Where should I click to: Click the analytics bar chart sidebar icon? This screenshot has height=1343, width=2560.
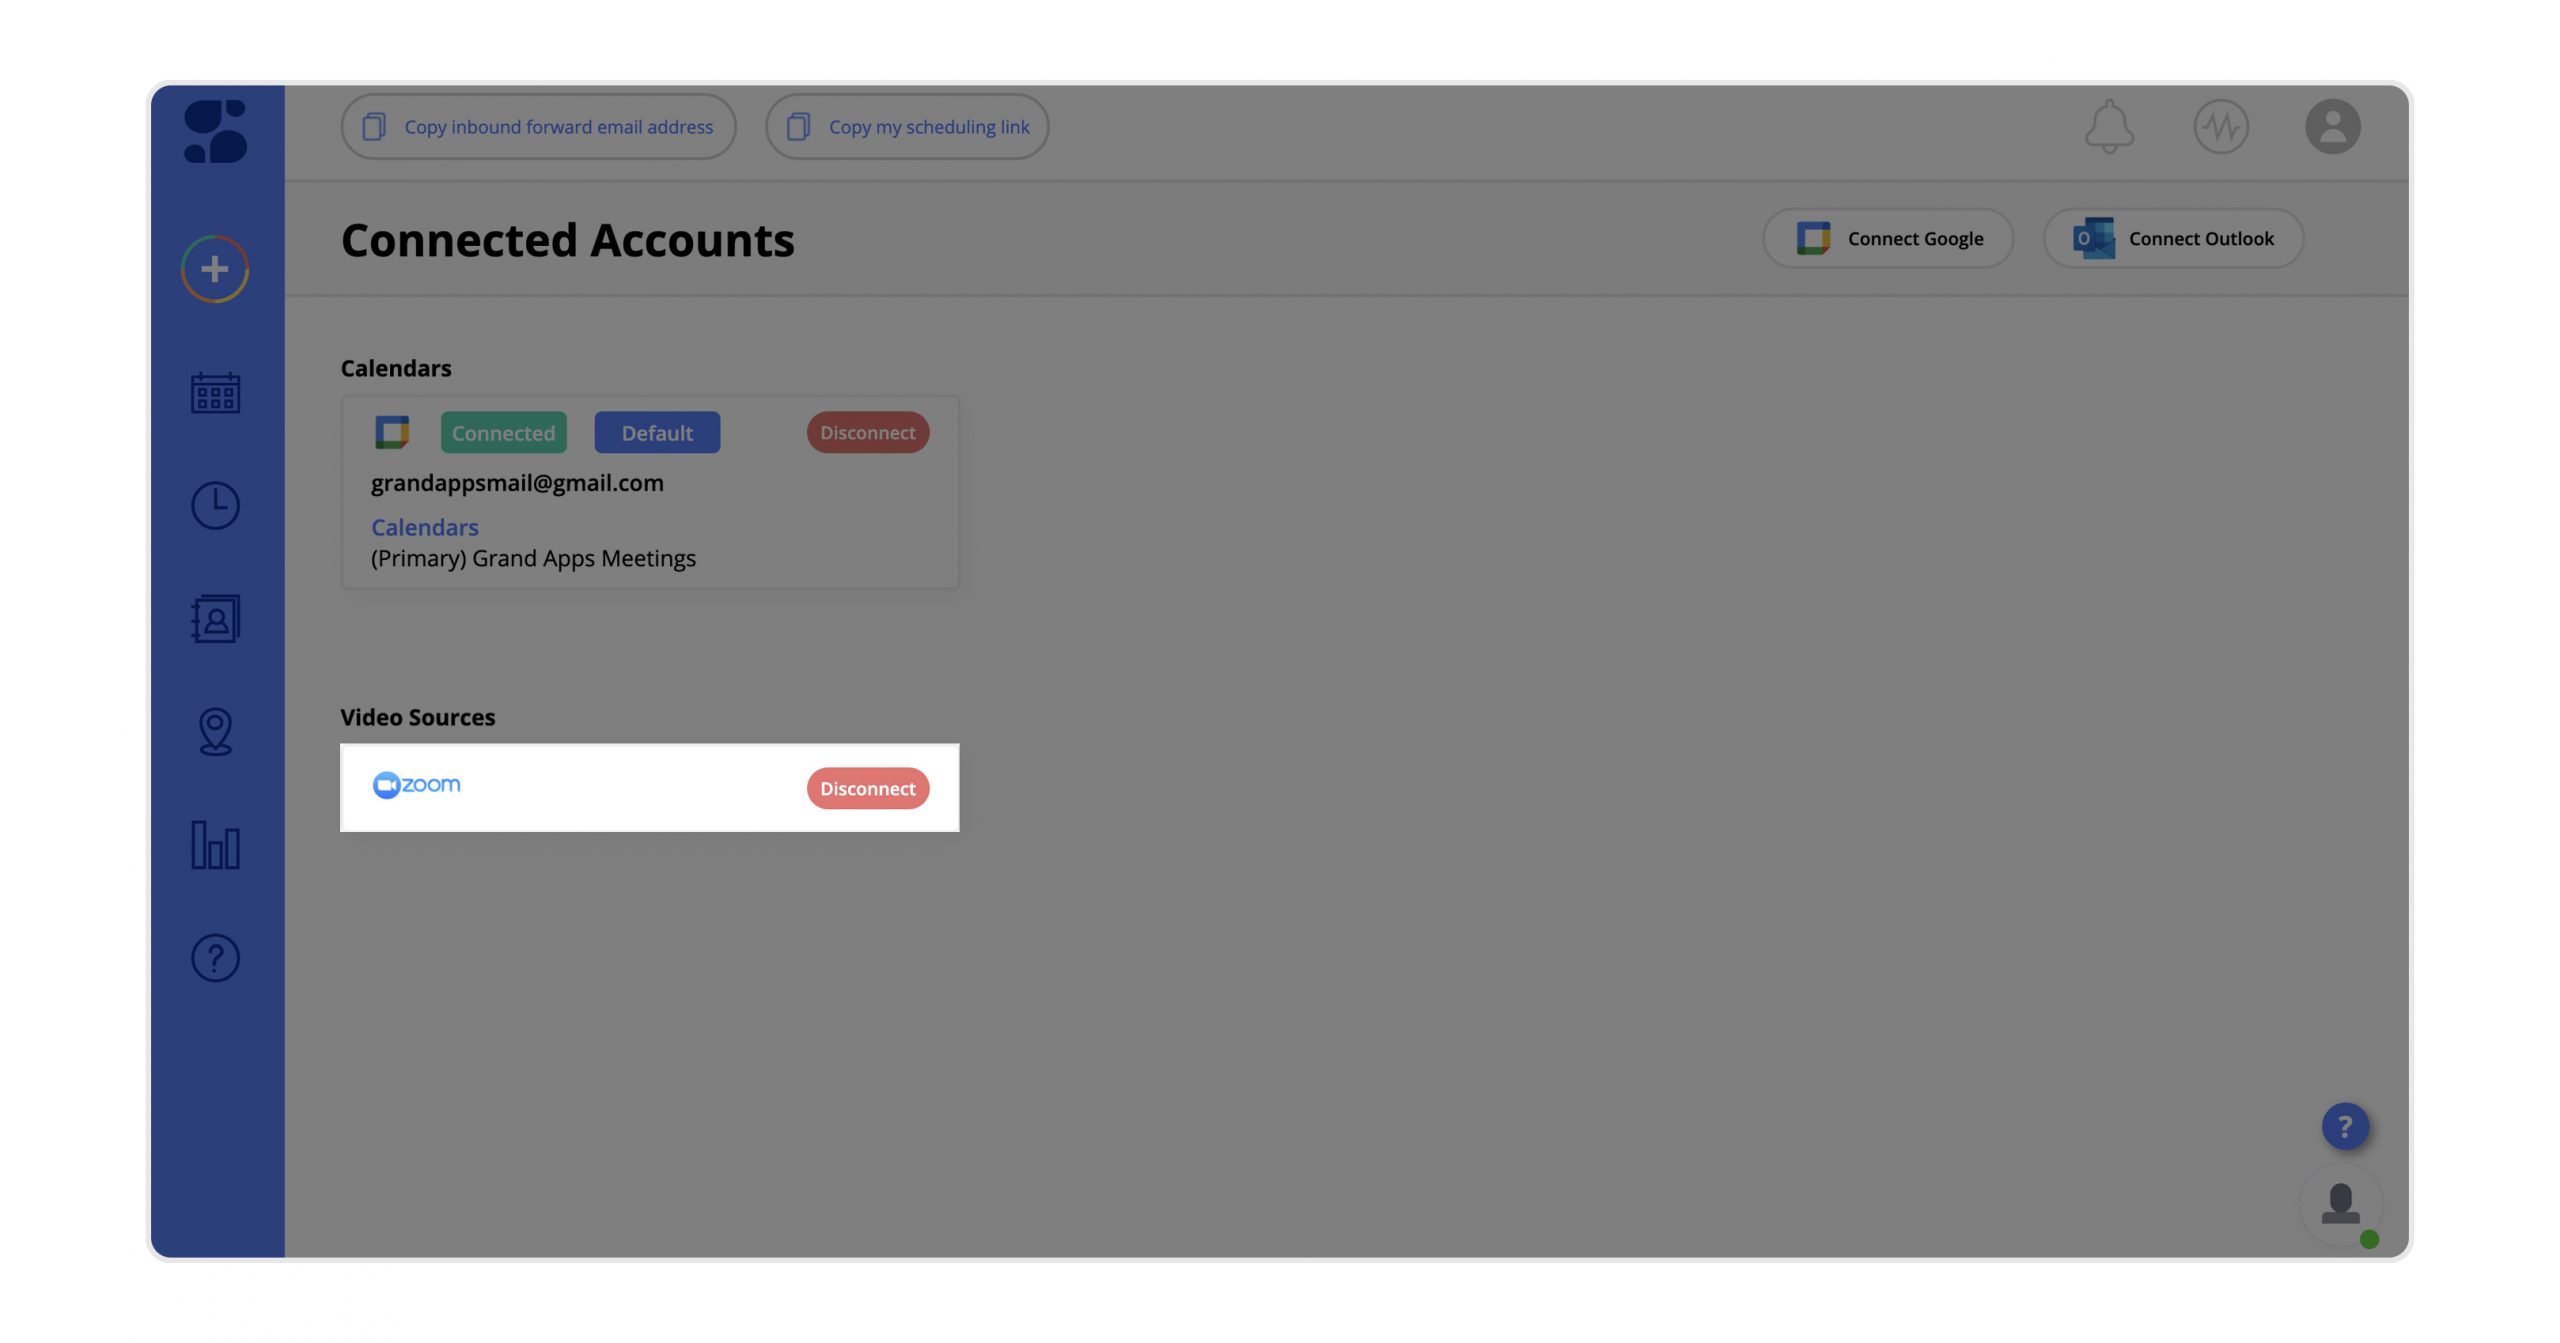click(x=215, y=843)
